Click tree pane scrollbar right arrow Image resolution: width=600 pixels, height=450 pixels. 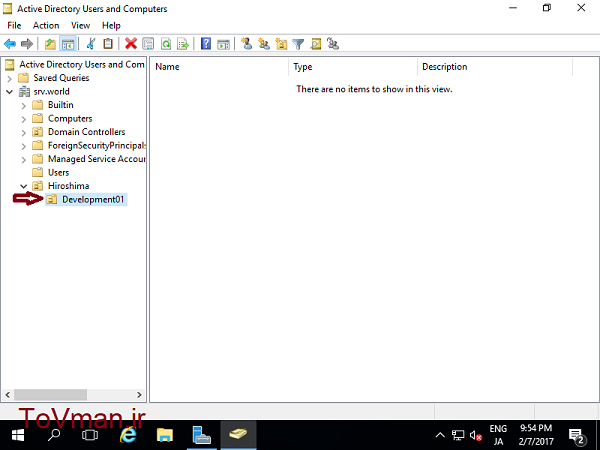click(x=139, y=395)
